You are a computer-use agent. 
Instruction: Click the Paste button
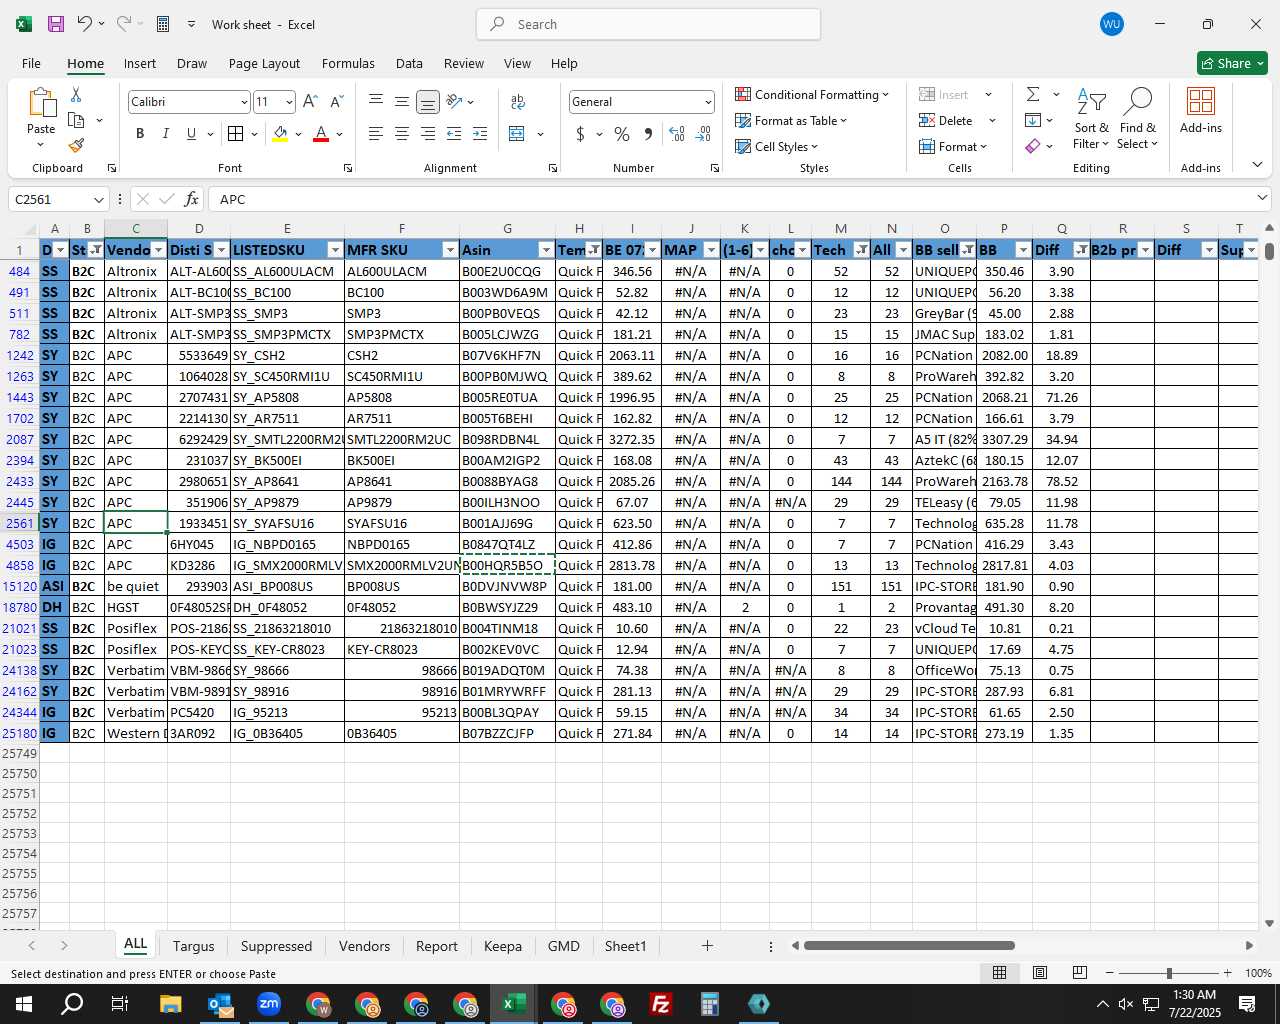tap(41, 118)
